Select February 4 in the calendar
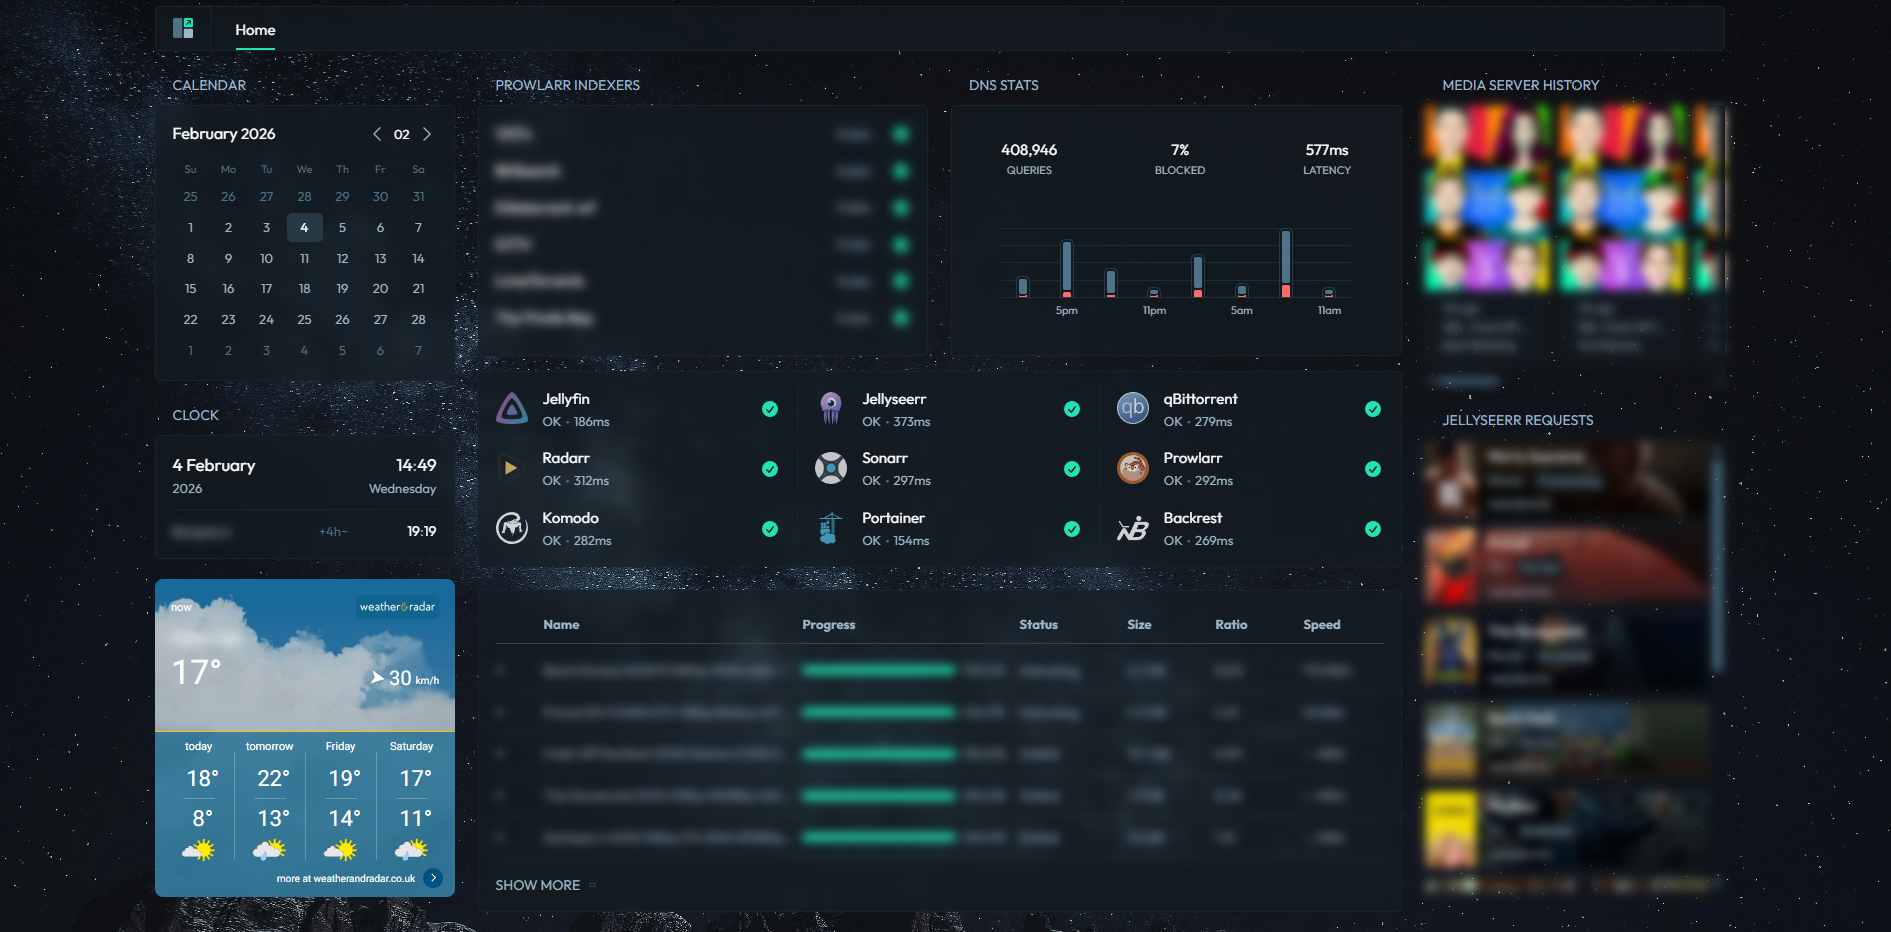Viewport: 1891px width, 932px height. coord(304,227)
